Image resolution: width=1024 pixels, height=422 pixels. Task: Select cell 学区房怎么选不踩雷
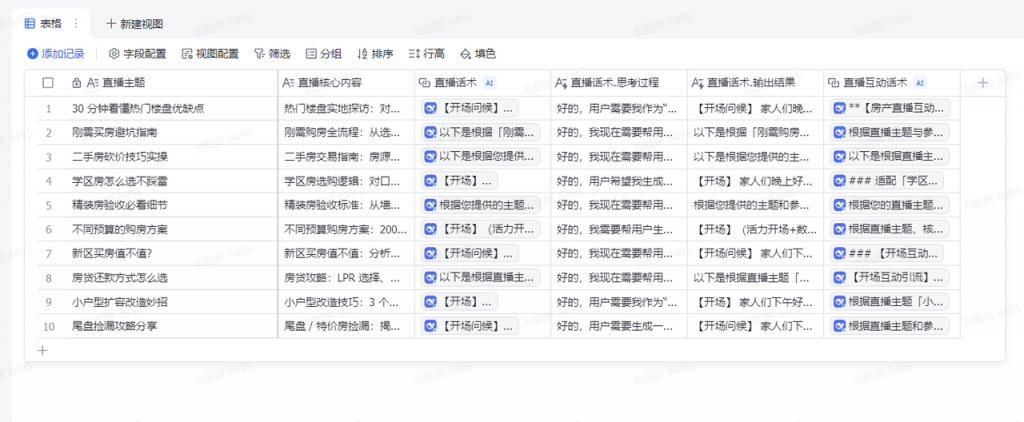click(x=173, y=181)
